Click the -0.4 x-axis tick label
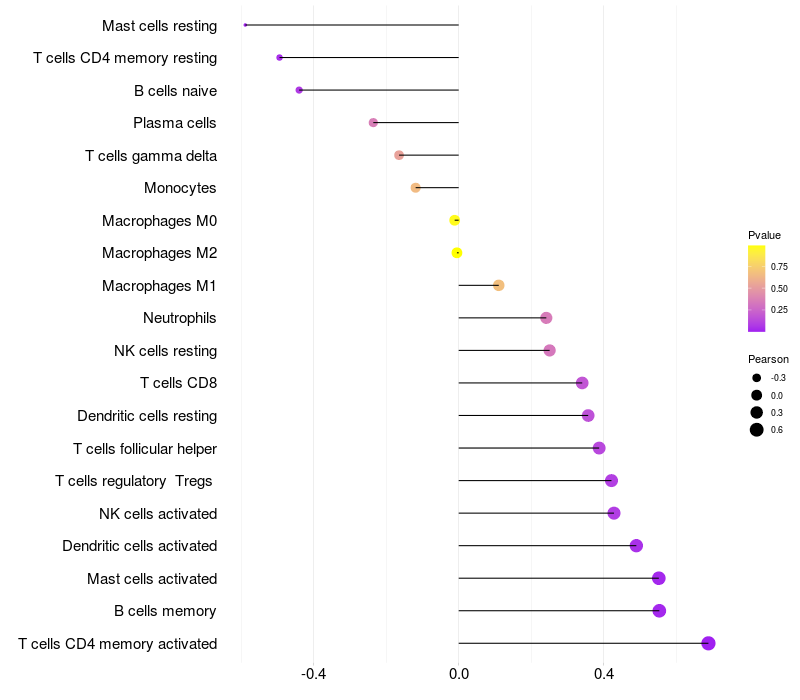This screenshot has width=800, height=700. pyautogui.click(x=314, y=674)
